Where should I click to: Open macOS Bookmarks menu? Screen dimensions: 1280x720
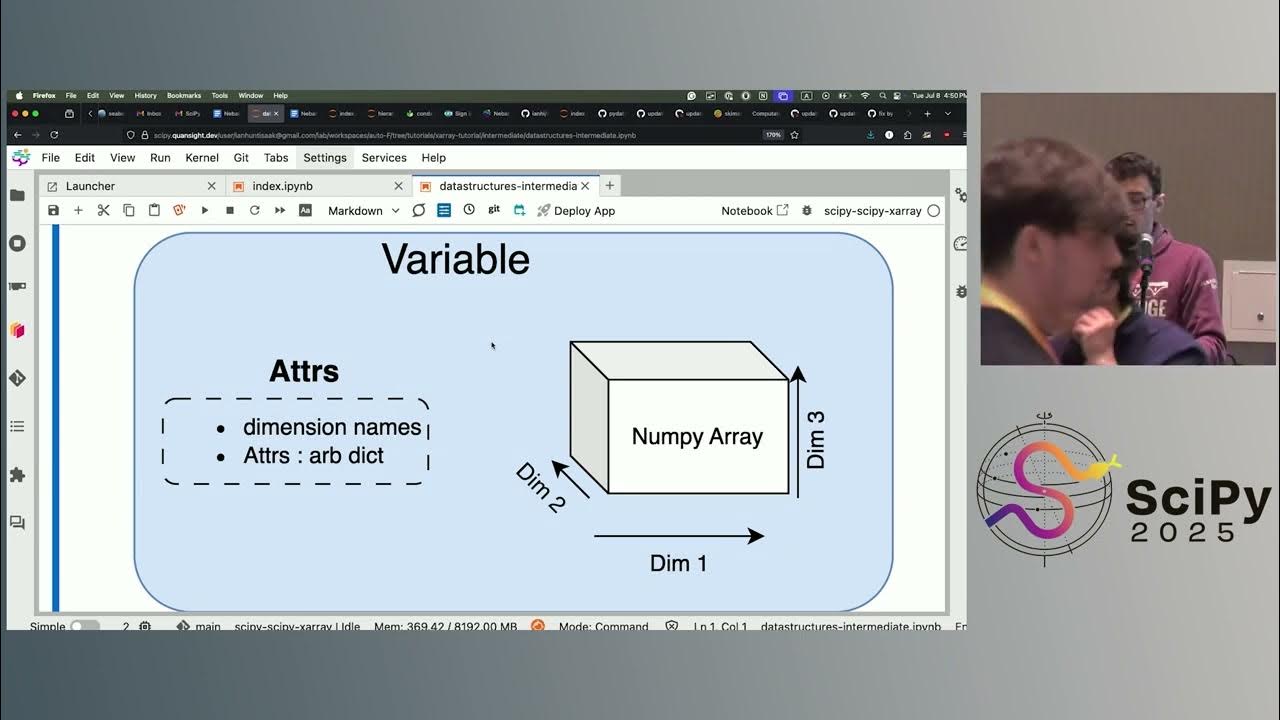point(183,96)
